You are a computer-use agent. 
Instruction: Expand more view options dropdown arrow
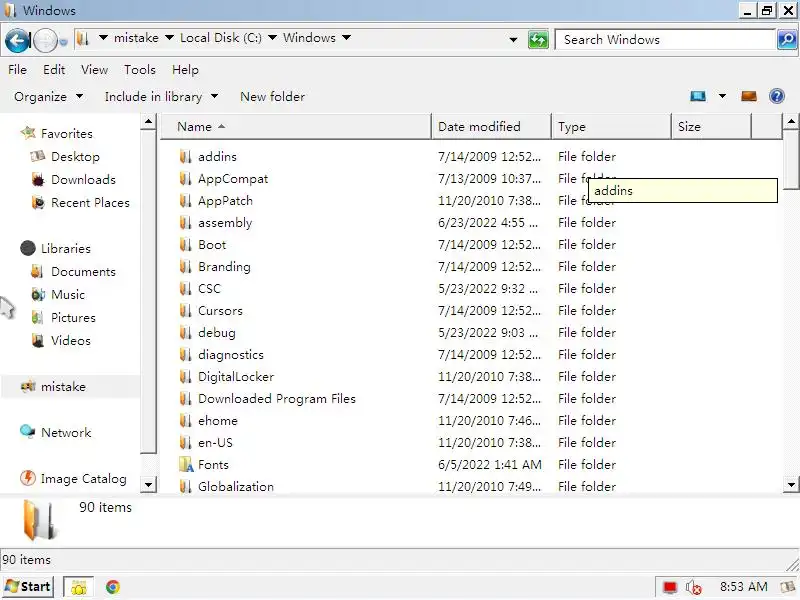point(722,96)
